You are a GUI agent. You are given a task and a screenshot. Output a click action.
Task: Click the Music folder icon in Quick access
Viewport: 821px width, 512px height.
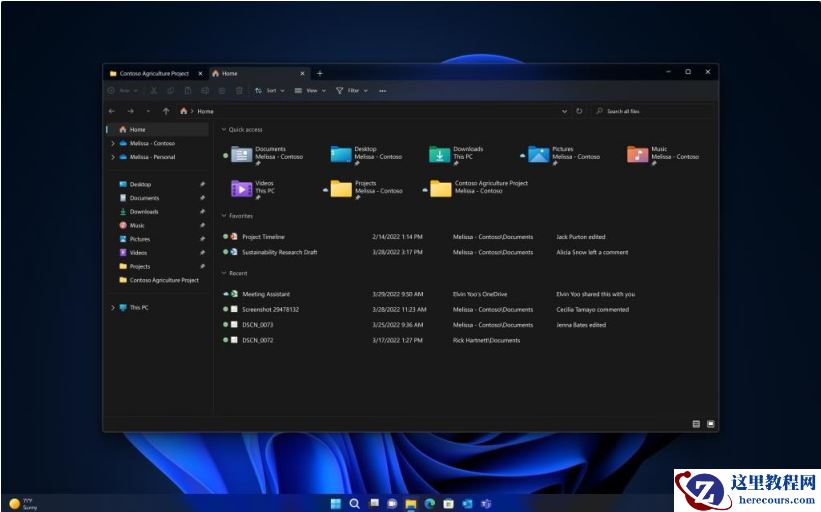(x=638, y=154)
